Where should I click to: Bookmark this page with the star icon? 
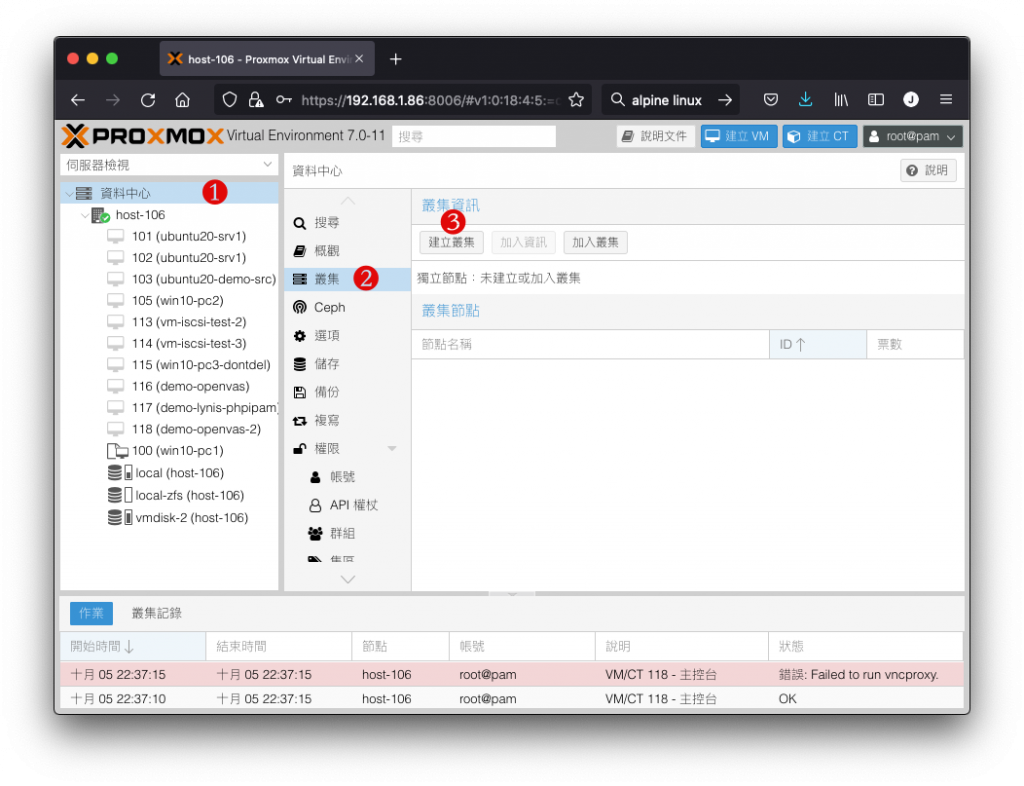[576, 100]
